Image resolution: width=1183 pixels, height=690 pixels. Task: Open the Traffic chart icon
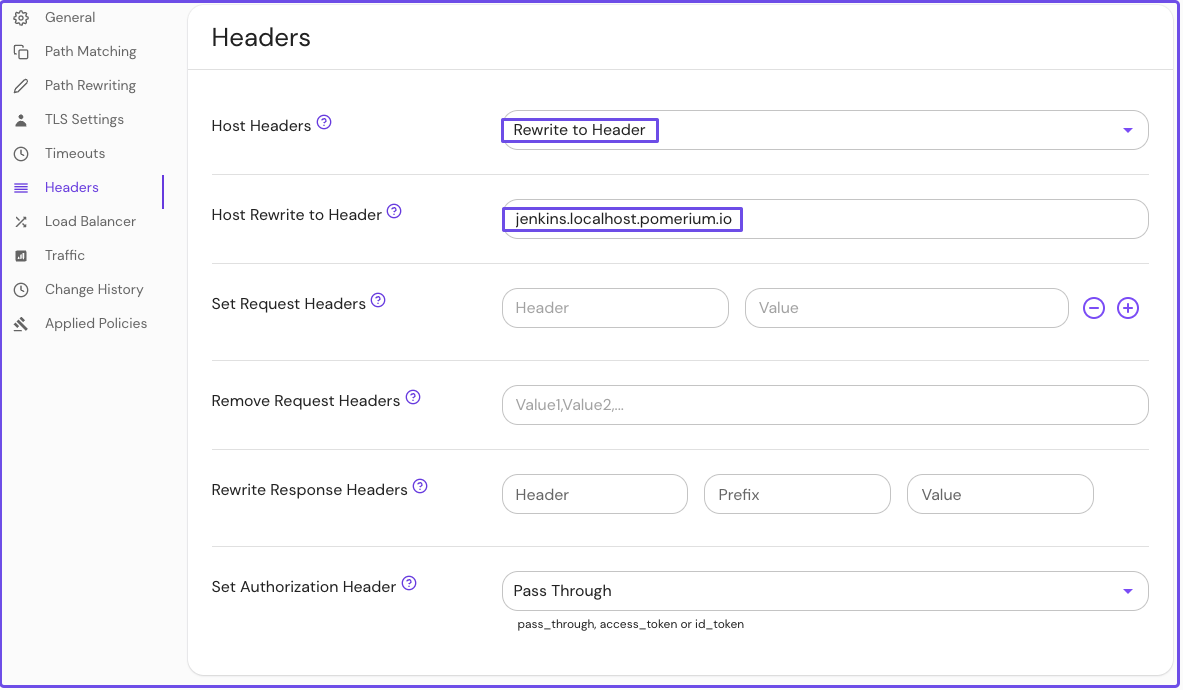click(x=20, y=255)
